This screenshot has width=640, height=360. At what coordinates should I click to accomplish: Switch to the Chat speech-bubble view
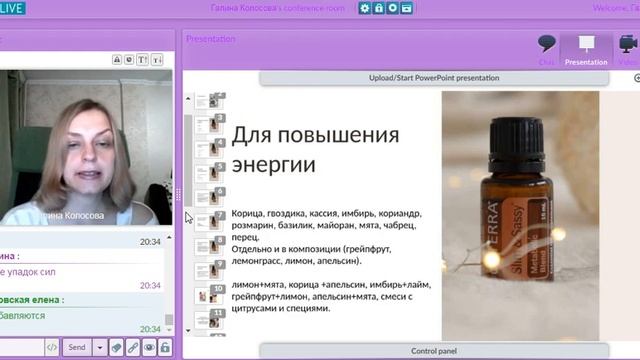pyautogui.click(x=547, y=50)
